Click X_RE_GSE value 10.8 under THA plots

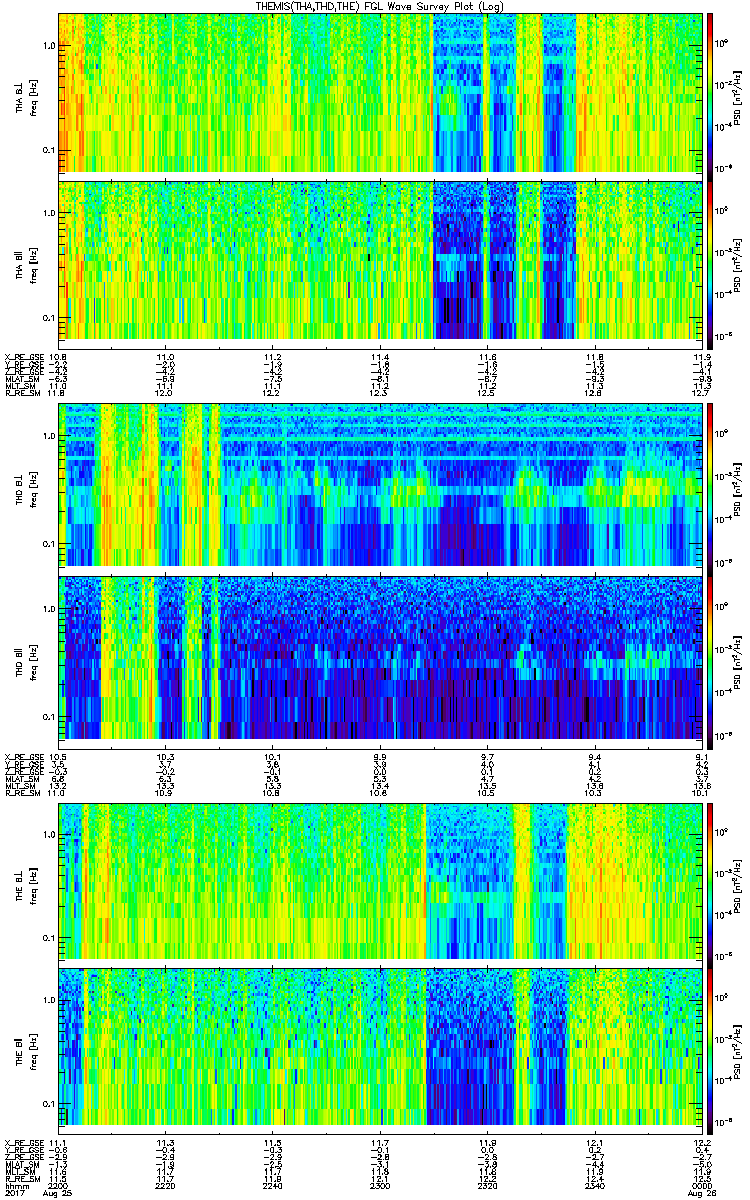tap(58, 357)
